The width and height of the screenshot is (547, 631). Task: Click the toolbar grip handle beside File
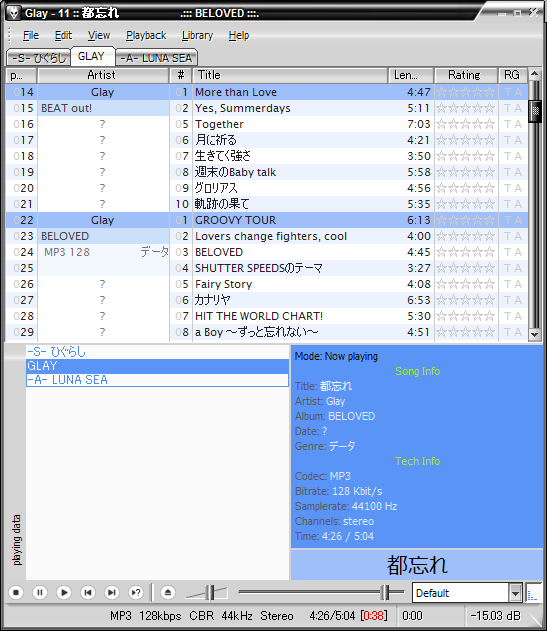point(10,35)
